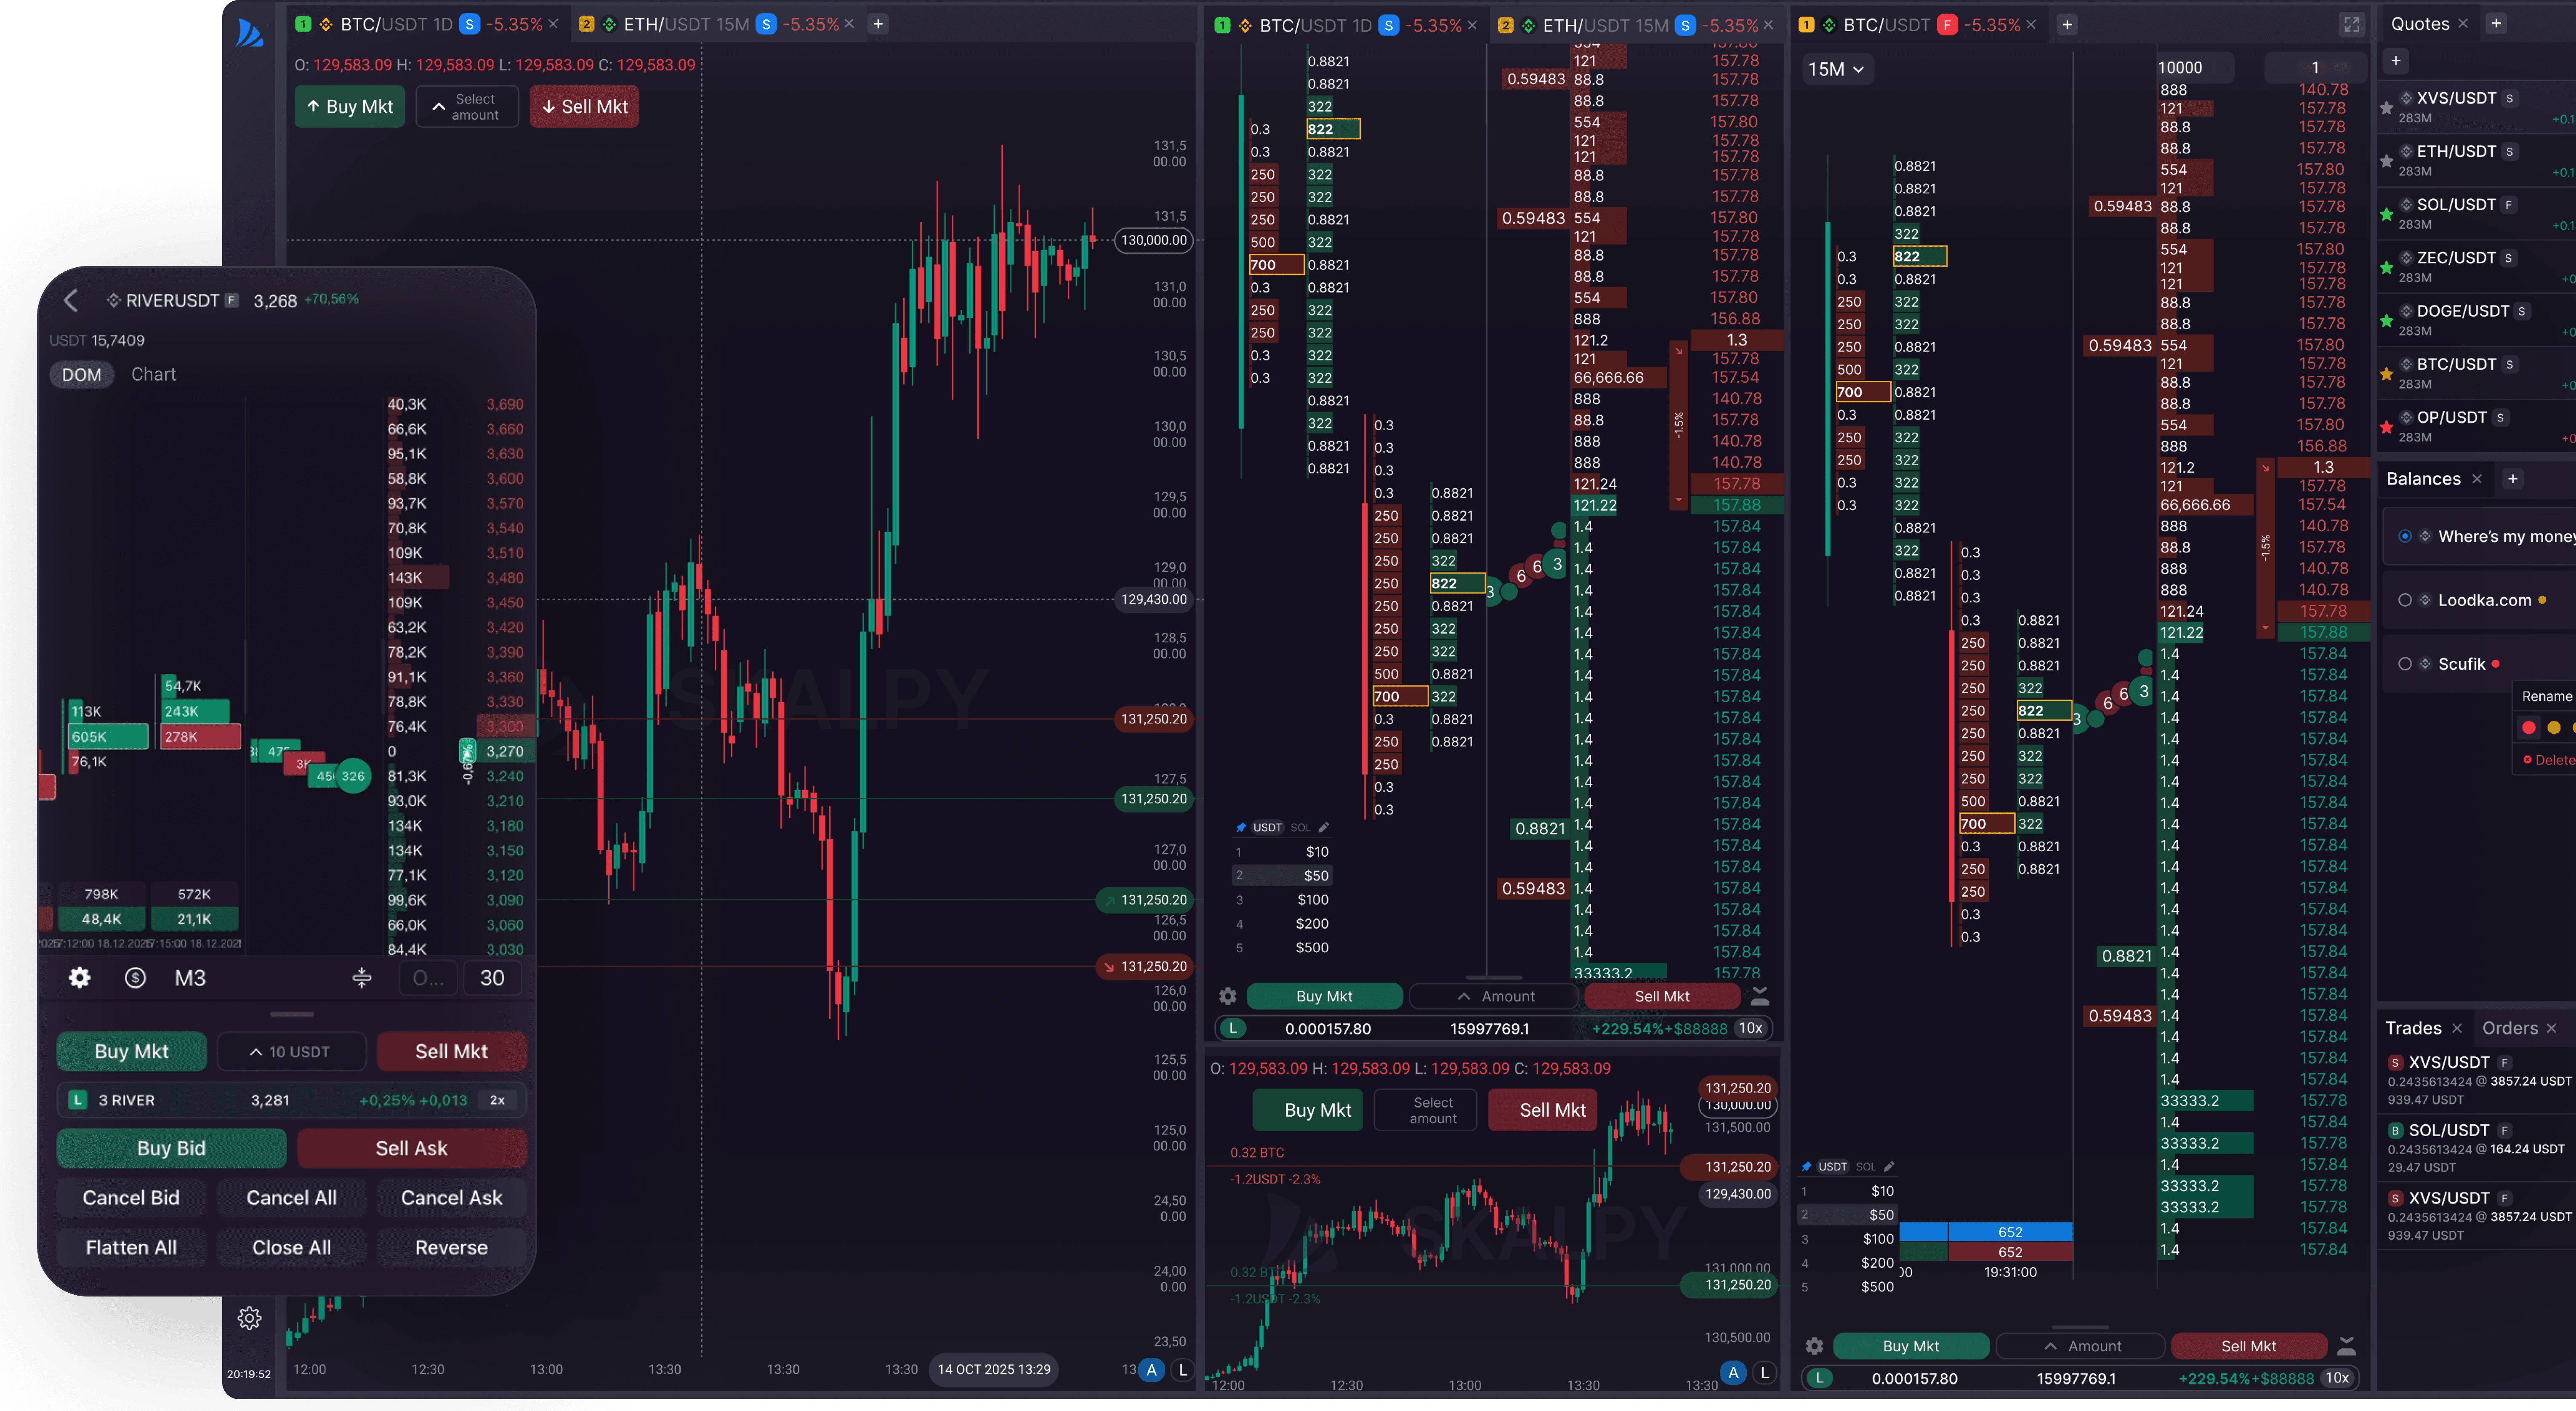
Task: Click the center order book icon
Action: pyautogui.click(x=362, y=978)
